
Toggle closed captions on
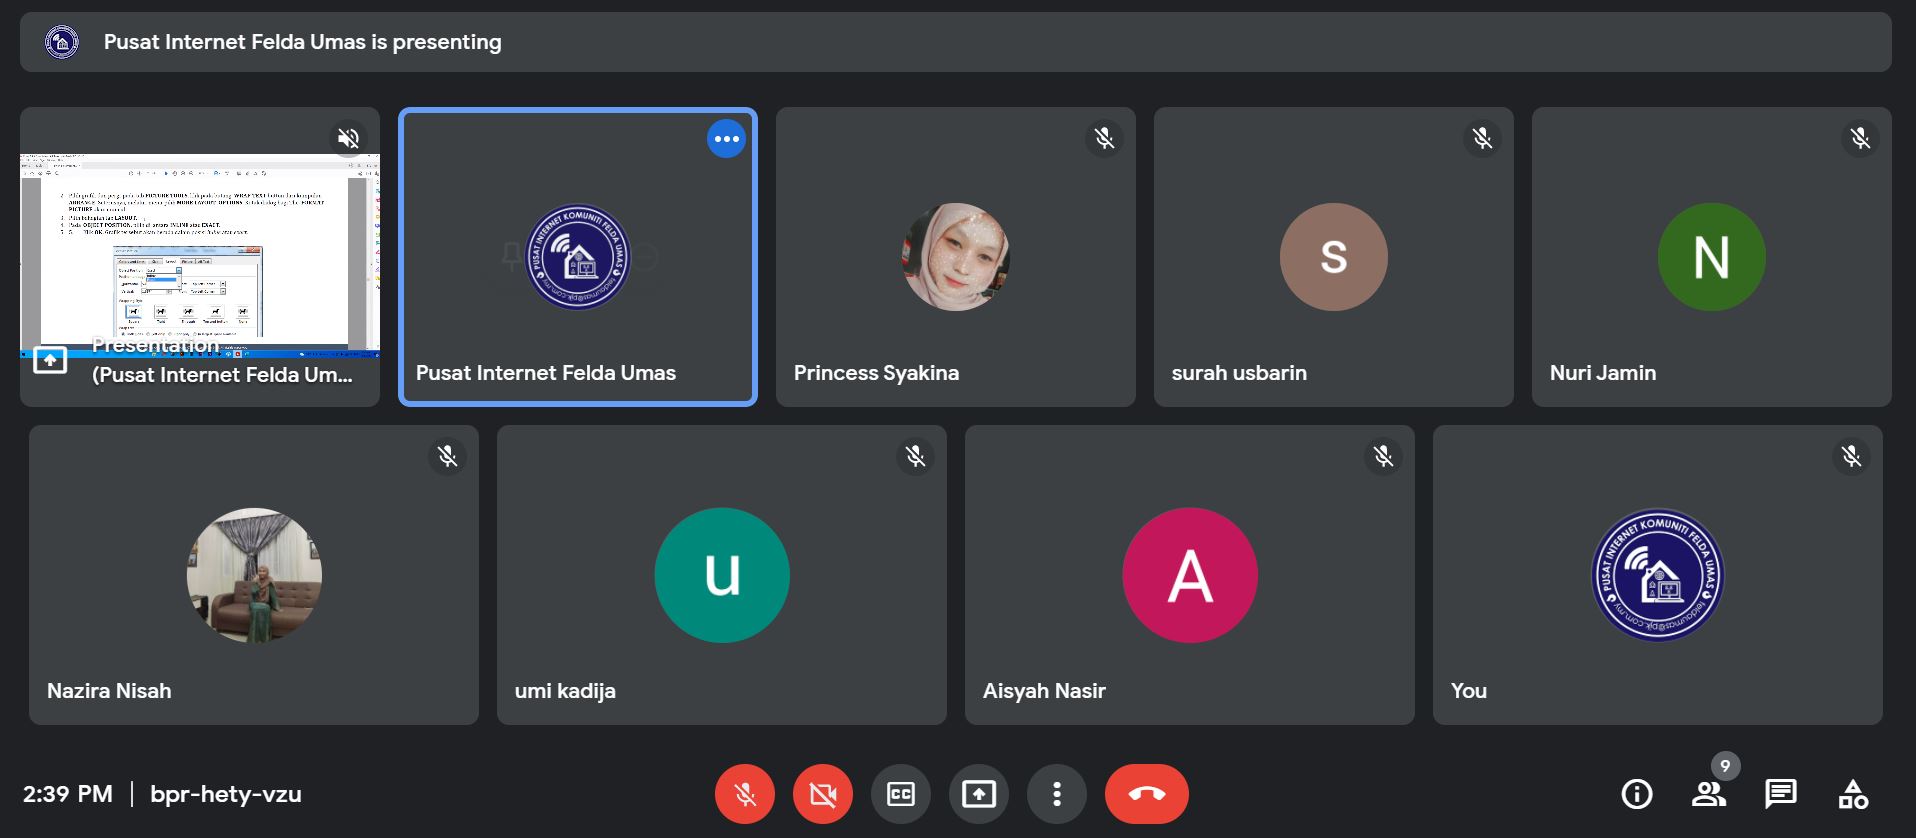click(900, 794)
